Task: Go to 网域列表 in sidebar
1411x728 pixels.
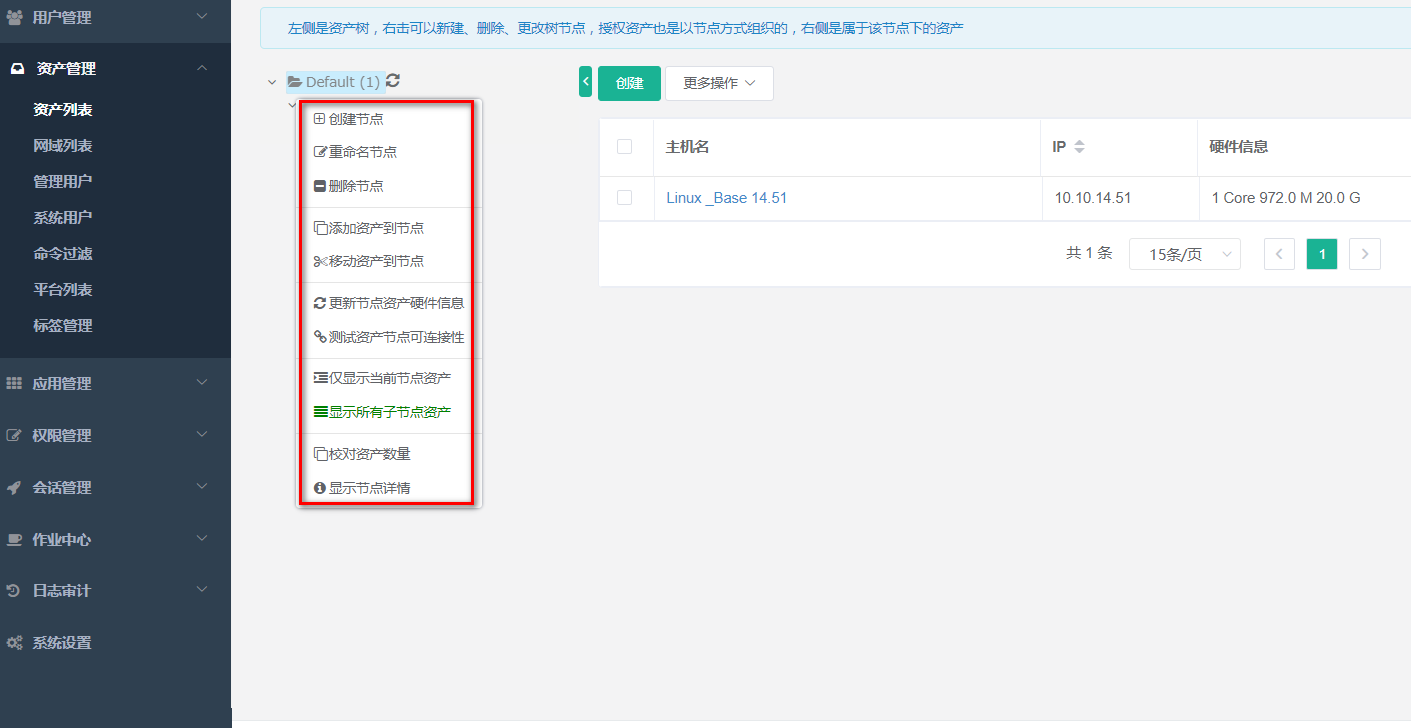Action: (x=63, y=146)
